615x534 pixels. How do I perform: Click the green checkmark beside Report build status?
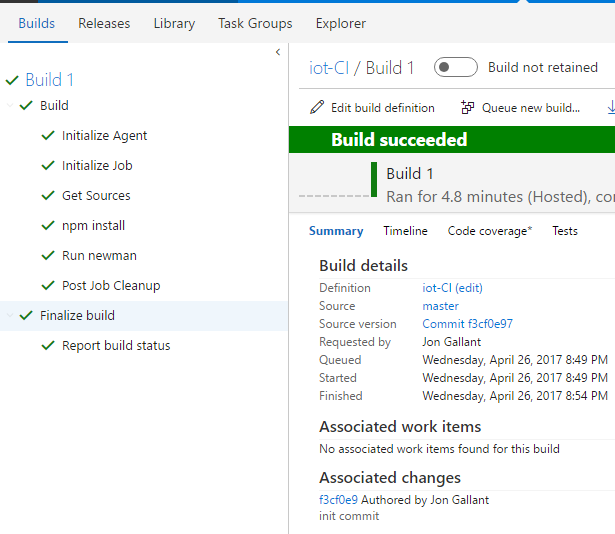coord(47,346)
